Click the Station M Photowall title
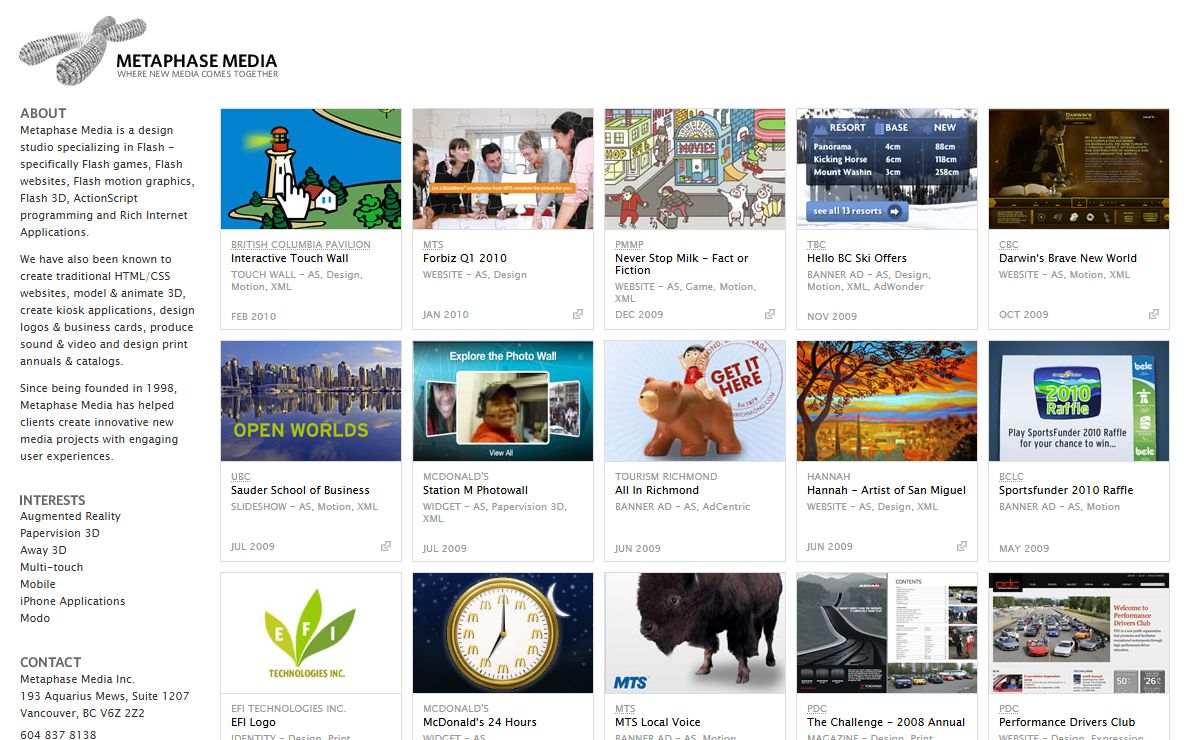 [x=475, y=490]
